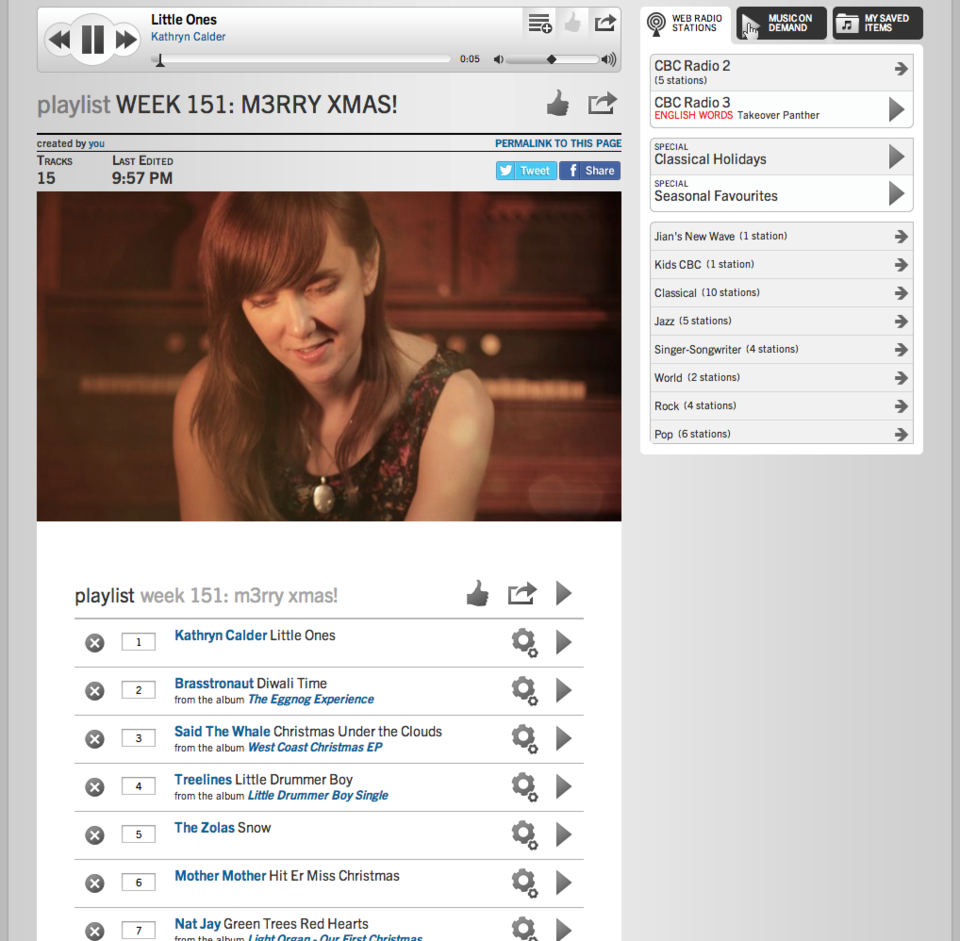Open the Said The Whale artist link
960x941 pixels.
(222, 732)
